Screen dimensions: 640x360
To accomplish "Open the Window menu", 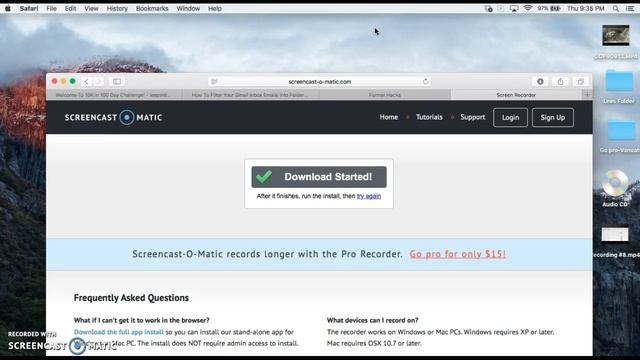I will tap(188, 9).
